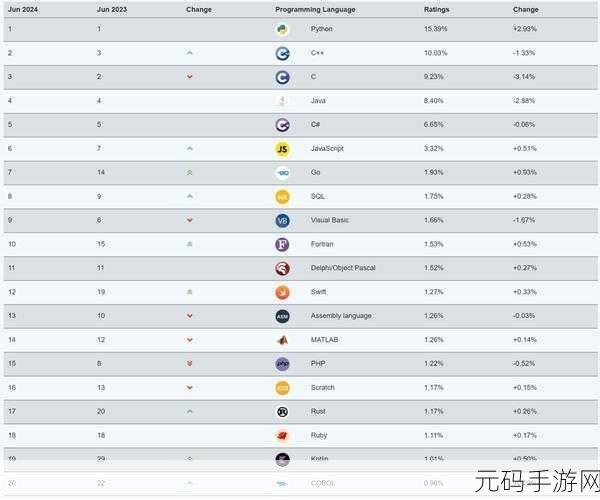Click the PHP logo icon

[x=282, y=364]
